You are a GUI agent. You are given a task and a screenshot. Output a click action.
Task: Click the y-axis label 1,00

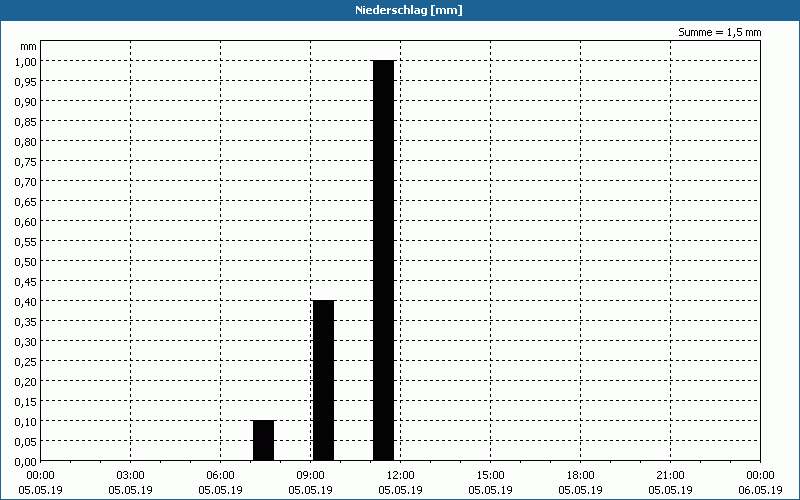click(25, 61)
